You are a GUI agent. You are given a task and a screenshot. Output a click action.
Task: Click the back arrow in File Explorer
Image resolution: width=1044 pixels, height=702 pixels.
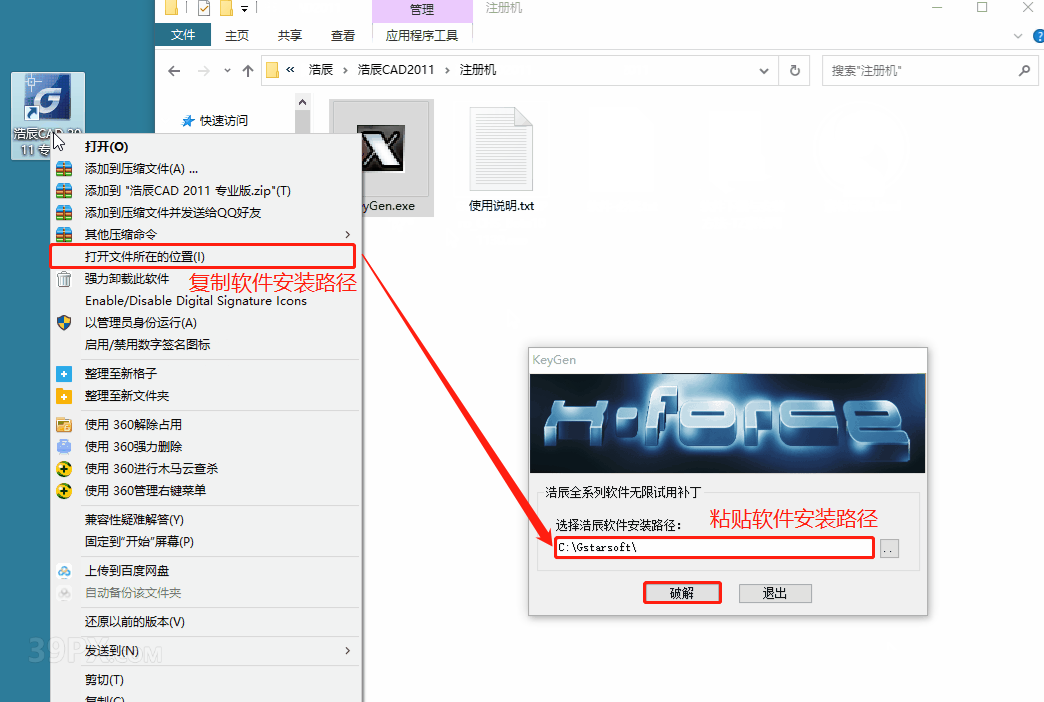(x=174, y=70)
